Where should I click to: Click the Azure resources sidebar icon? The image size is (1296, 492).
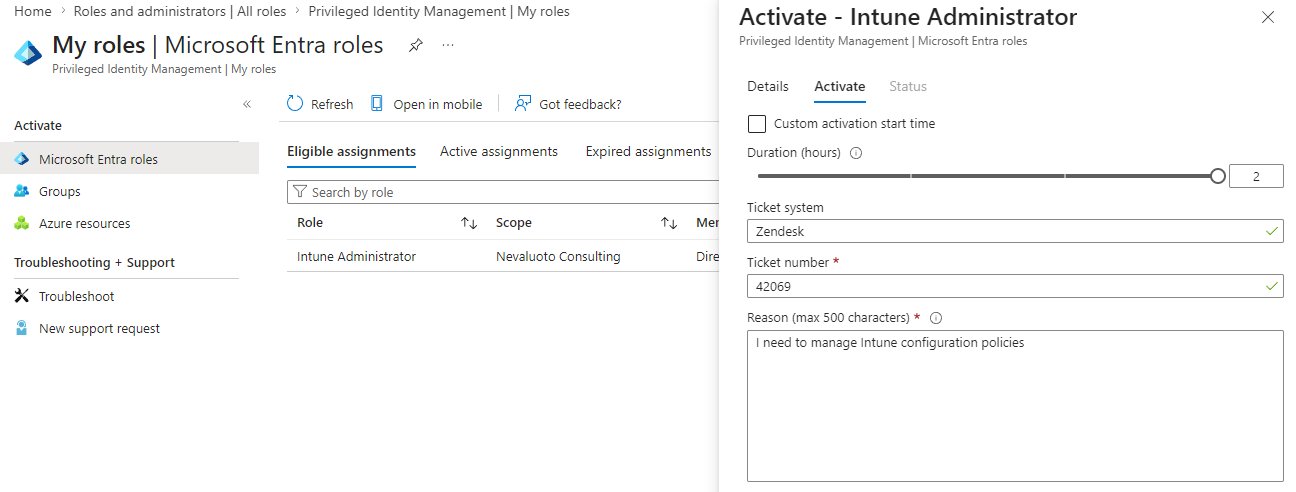point(22,223)
